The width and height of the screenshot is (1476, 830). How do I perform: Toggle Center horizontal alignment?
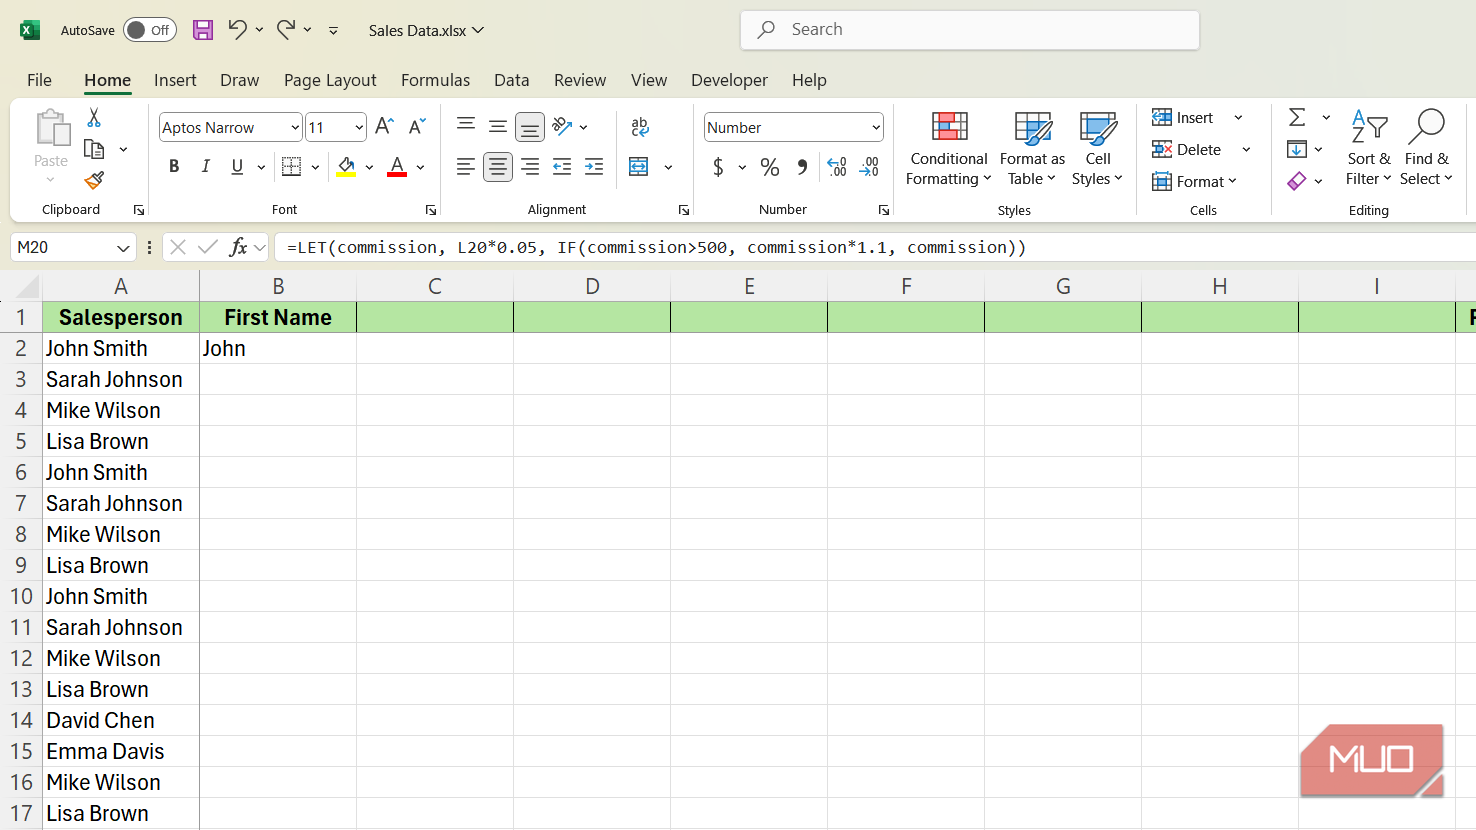click(498, 167)
